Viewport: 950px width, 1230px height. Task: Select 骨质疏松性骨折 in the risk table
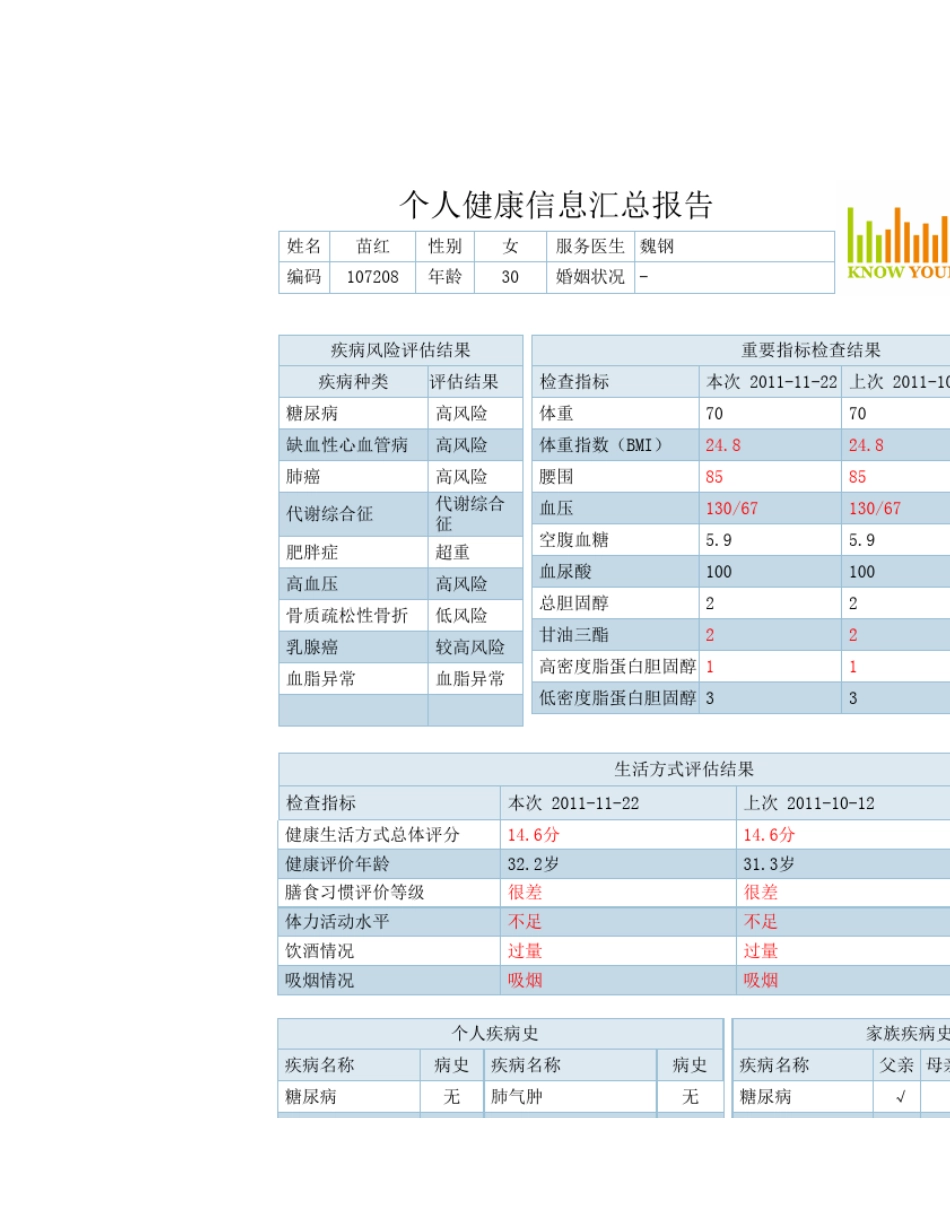coord(347,616)
